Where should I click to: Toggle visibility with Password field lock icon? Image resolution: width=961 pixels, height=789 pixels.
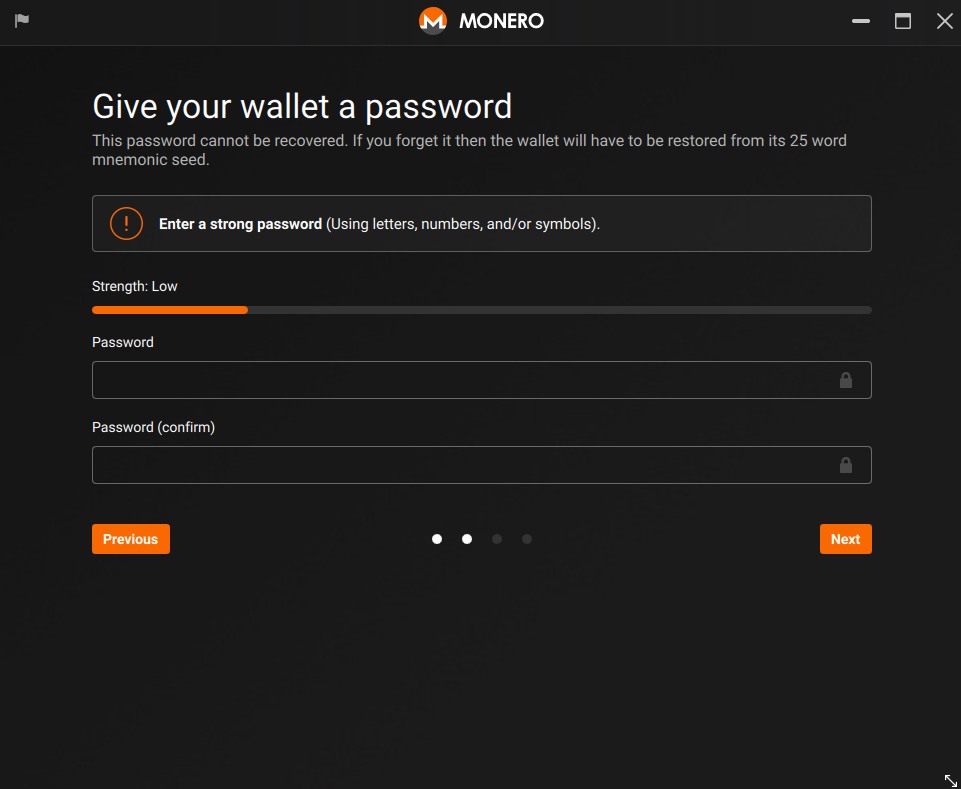[x=846, y=380]
